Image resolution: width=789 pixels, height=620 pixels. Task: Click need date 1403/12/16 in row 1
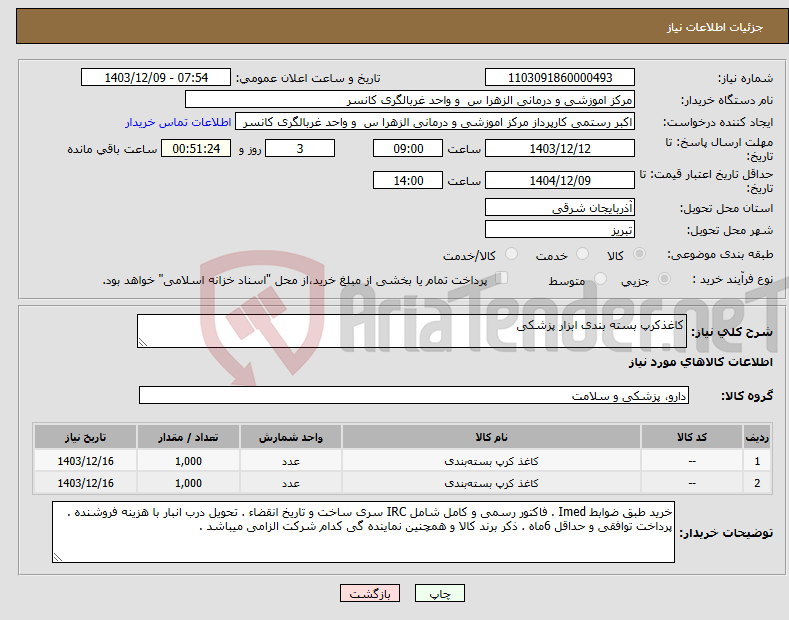[86, 461]
